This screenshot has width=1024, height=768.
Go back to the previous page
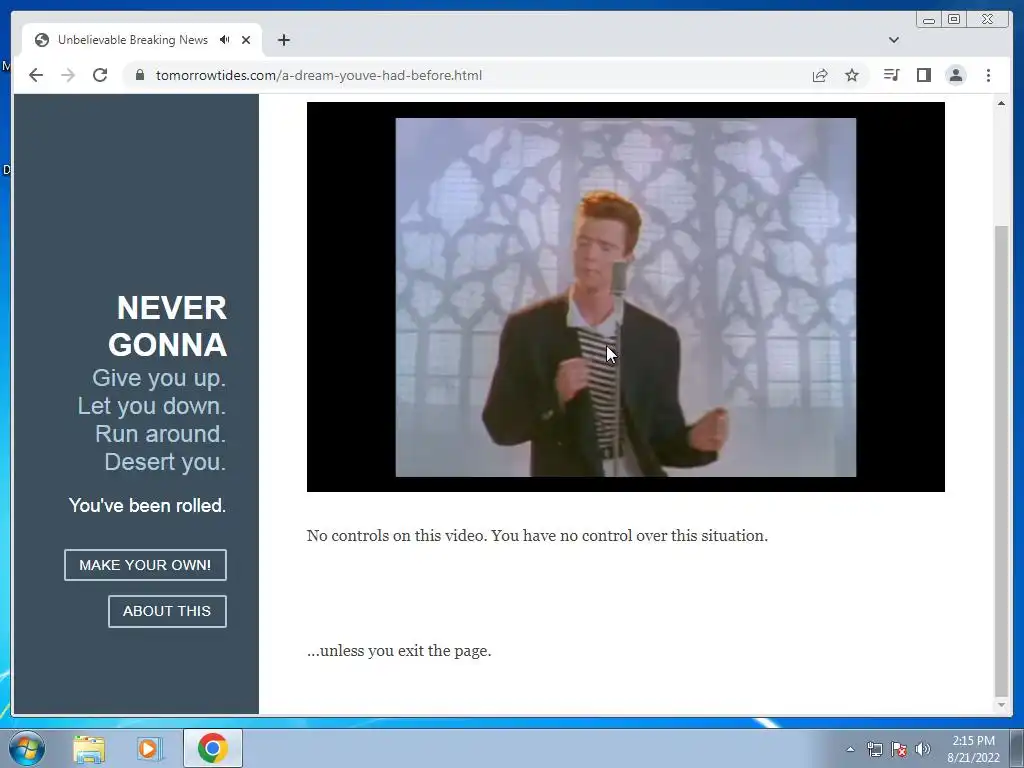[36, 75]
